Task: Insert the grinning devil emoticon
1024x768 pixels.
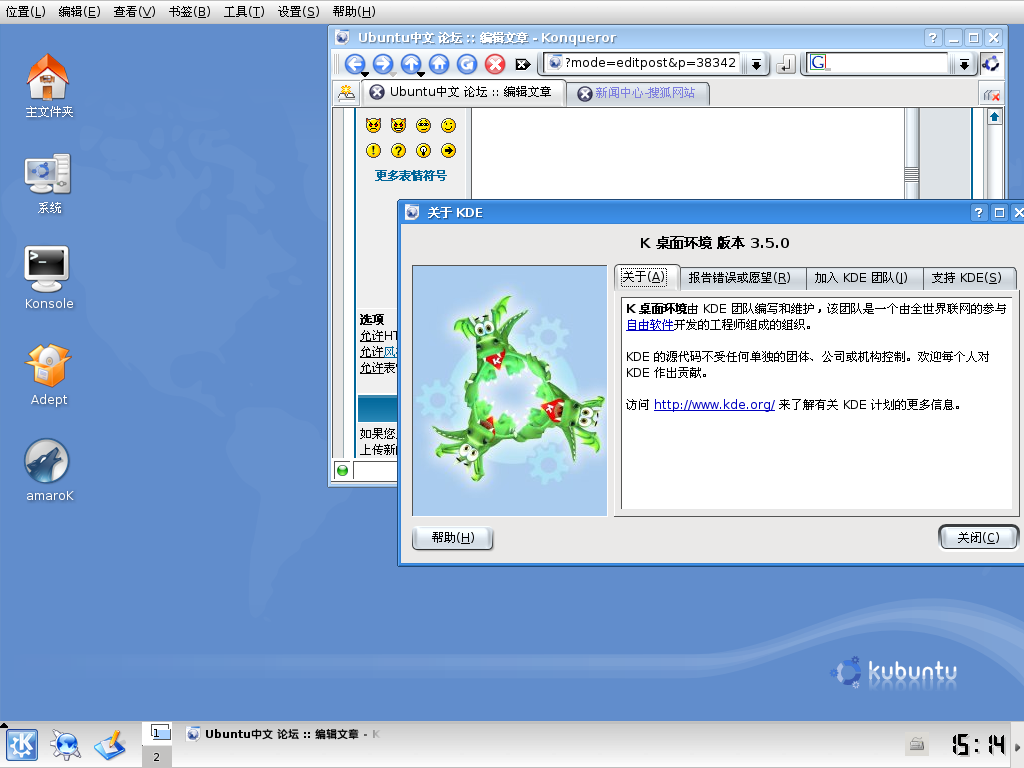Action: coord(398,125)
